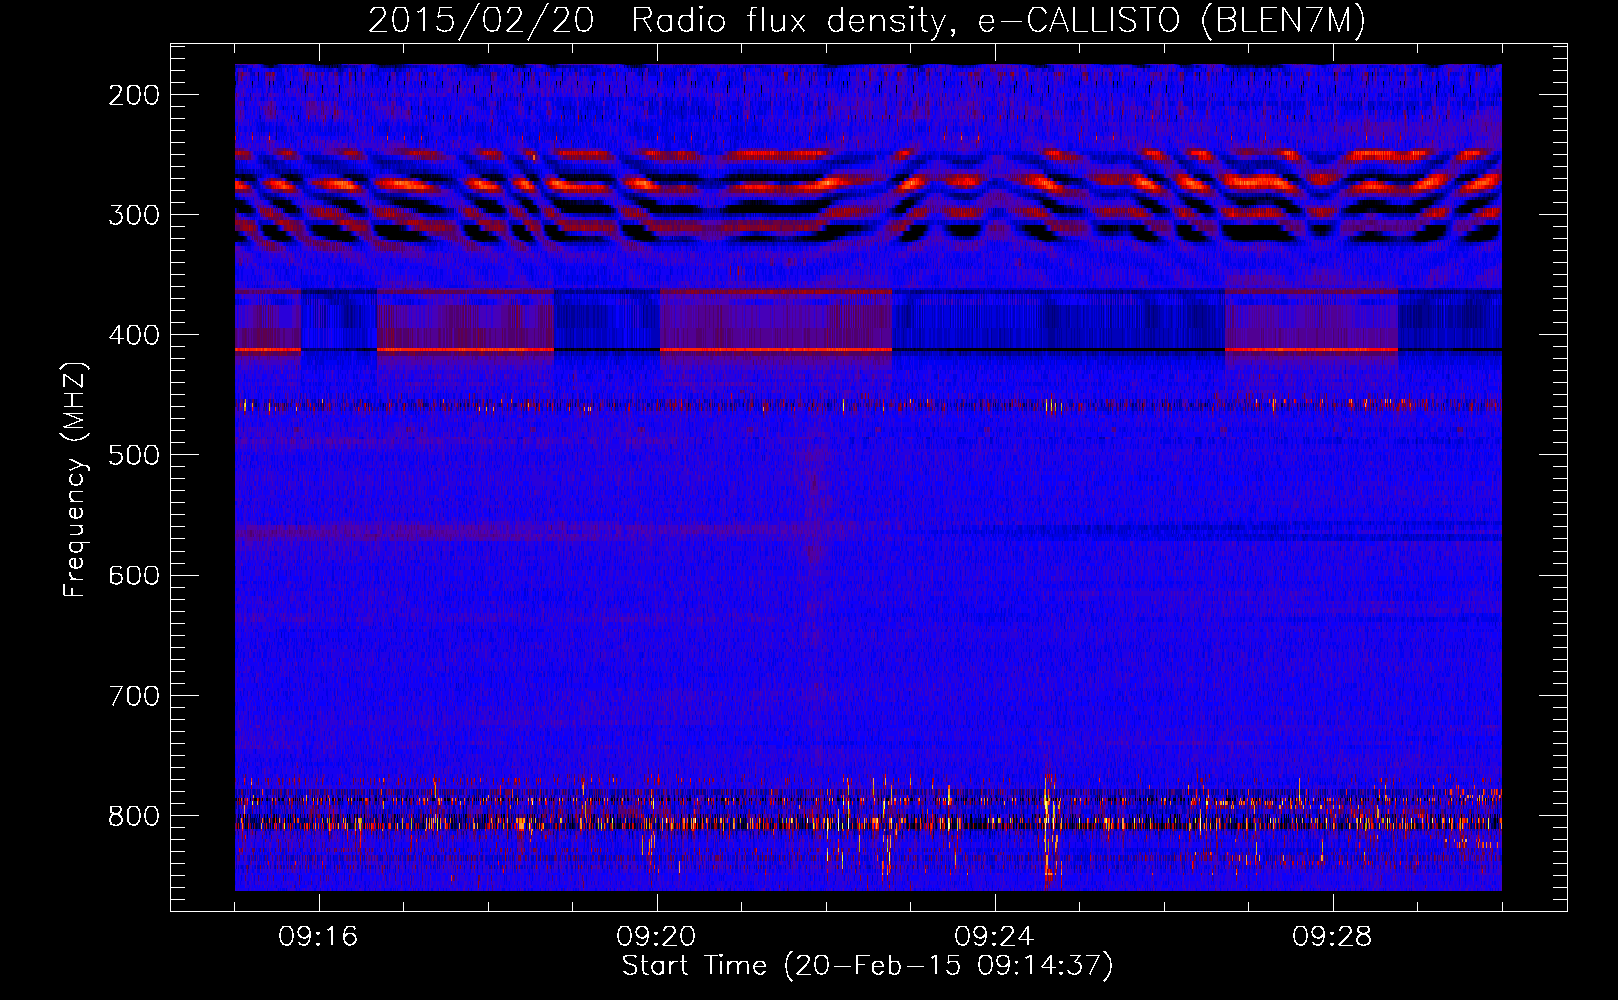The width and height of the screenshot is (1618, 1000).
Task: Click the 800 frequency tick label
Action: (134, 815)
